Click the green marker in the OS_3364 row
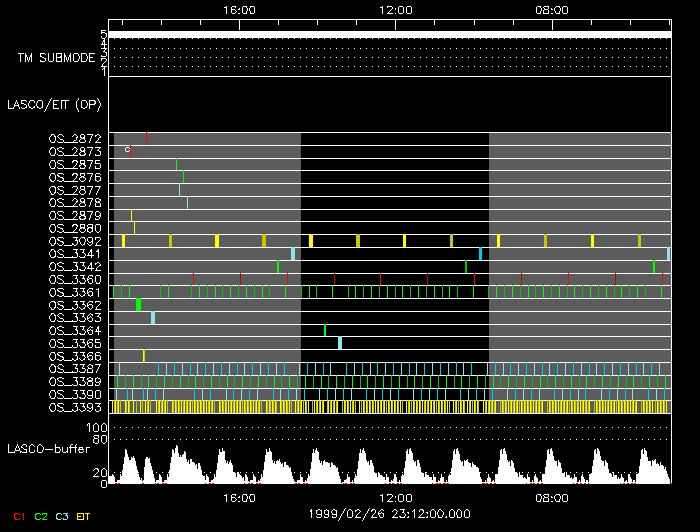This screenshot has height=532, width=700. [325, 330]
